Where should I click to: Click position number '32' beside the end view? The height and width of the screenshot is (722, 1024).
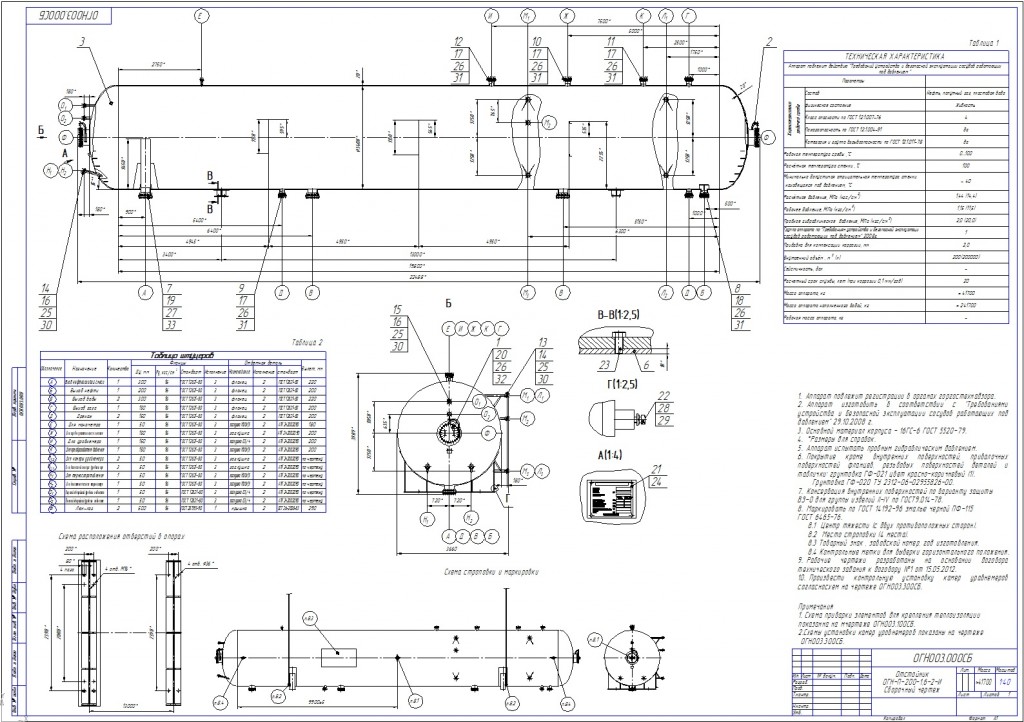(501, 379)
